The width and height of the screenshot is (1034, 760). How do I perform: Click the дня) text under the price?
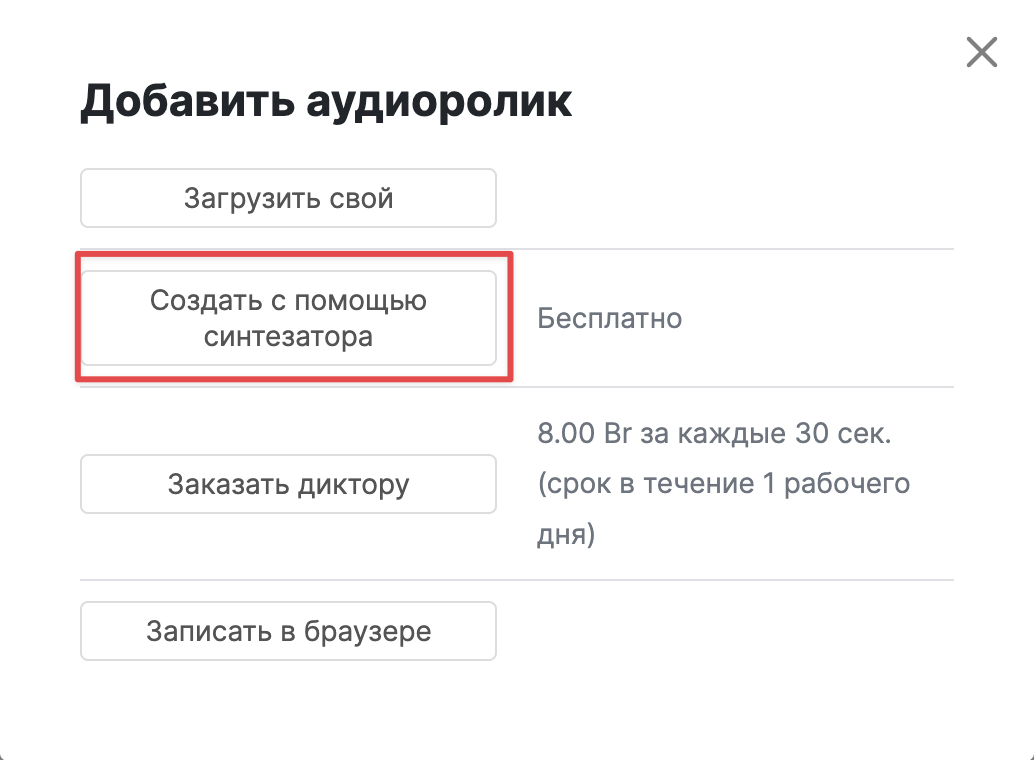click(x=566, y=534)
